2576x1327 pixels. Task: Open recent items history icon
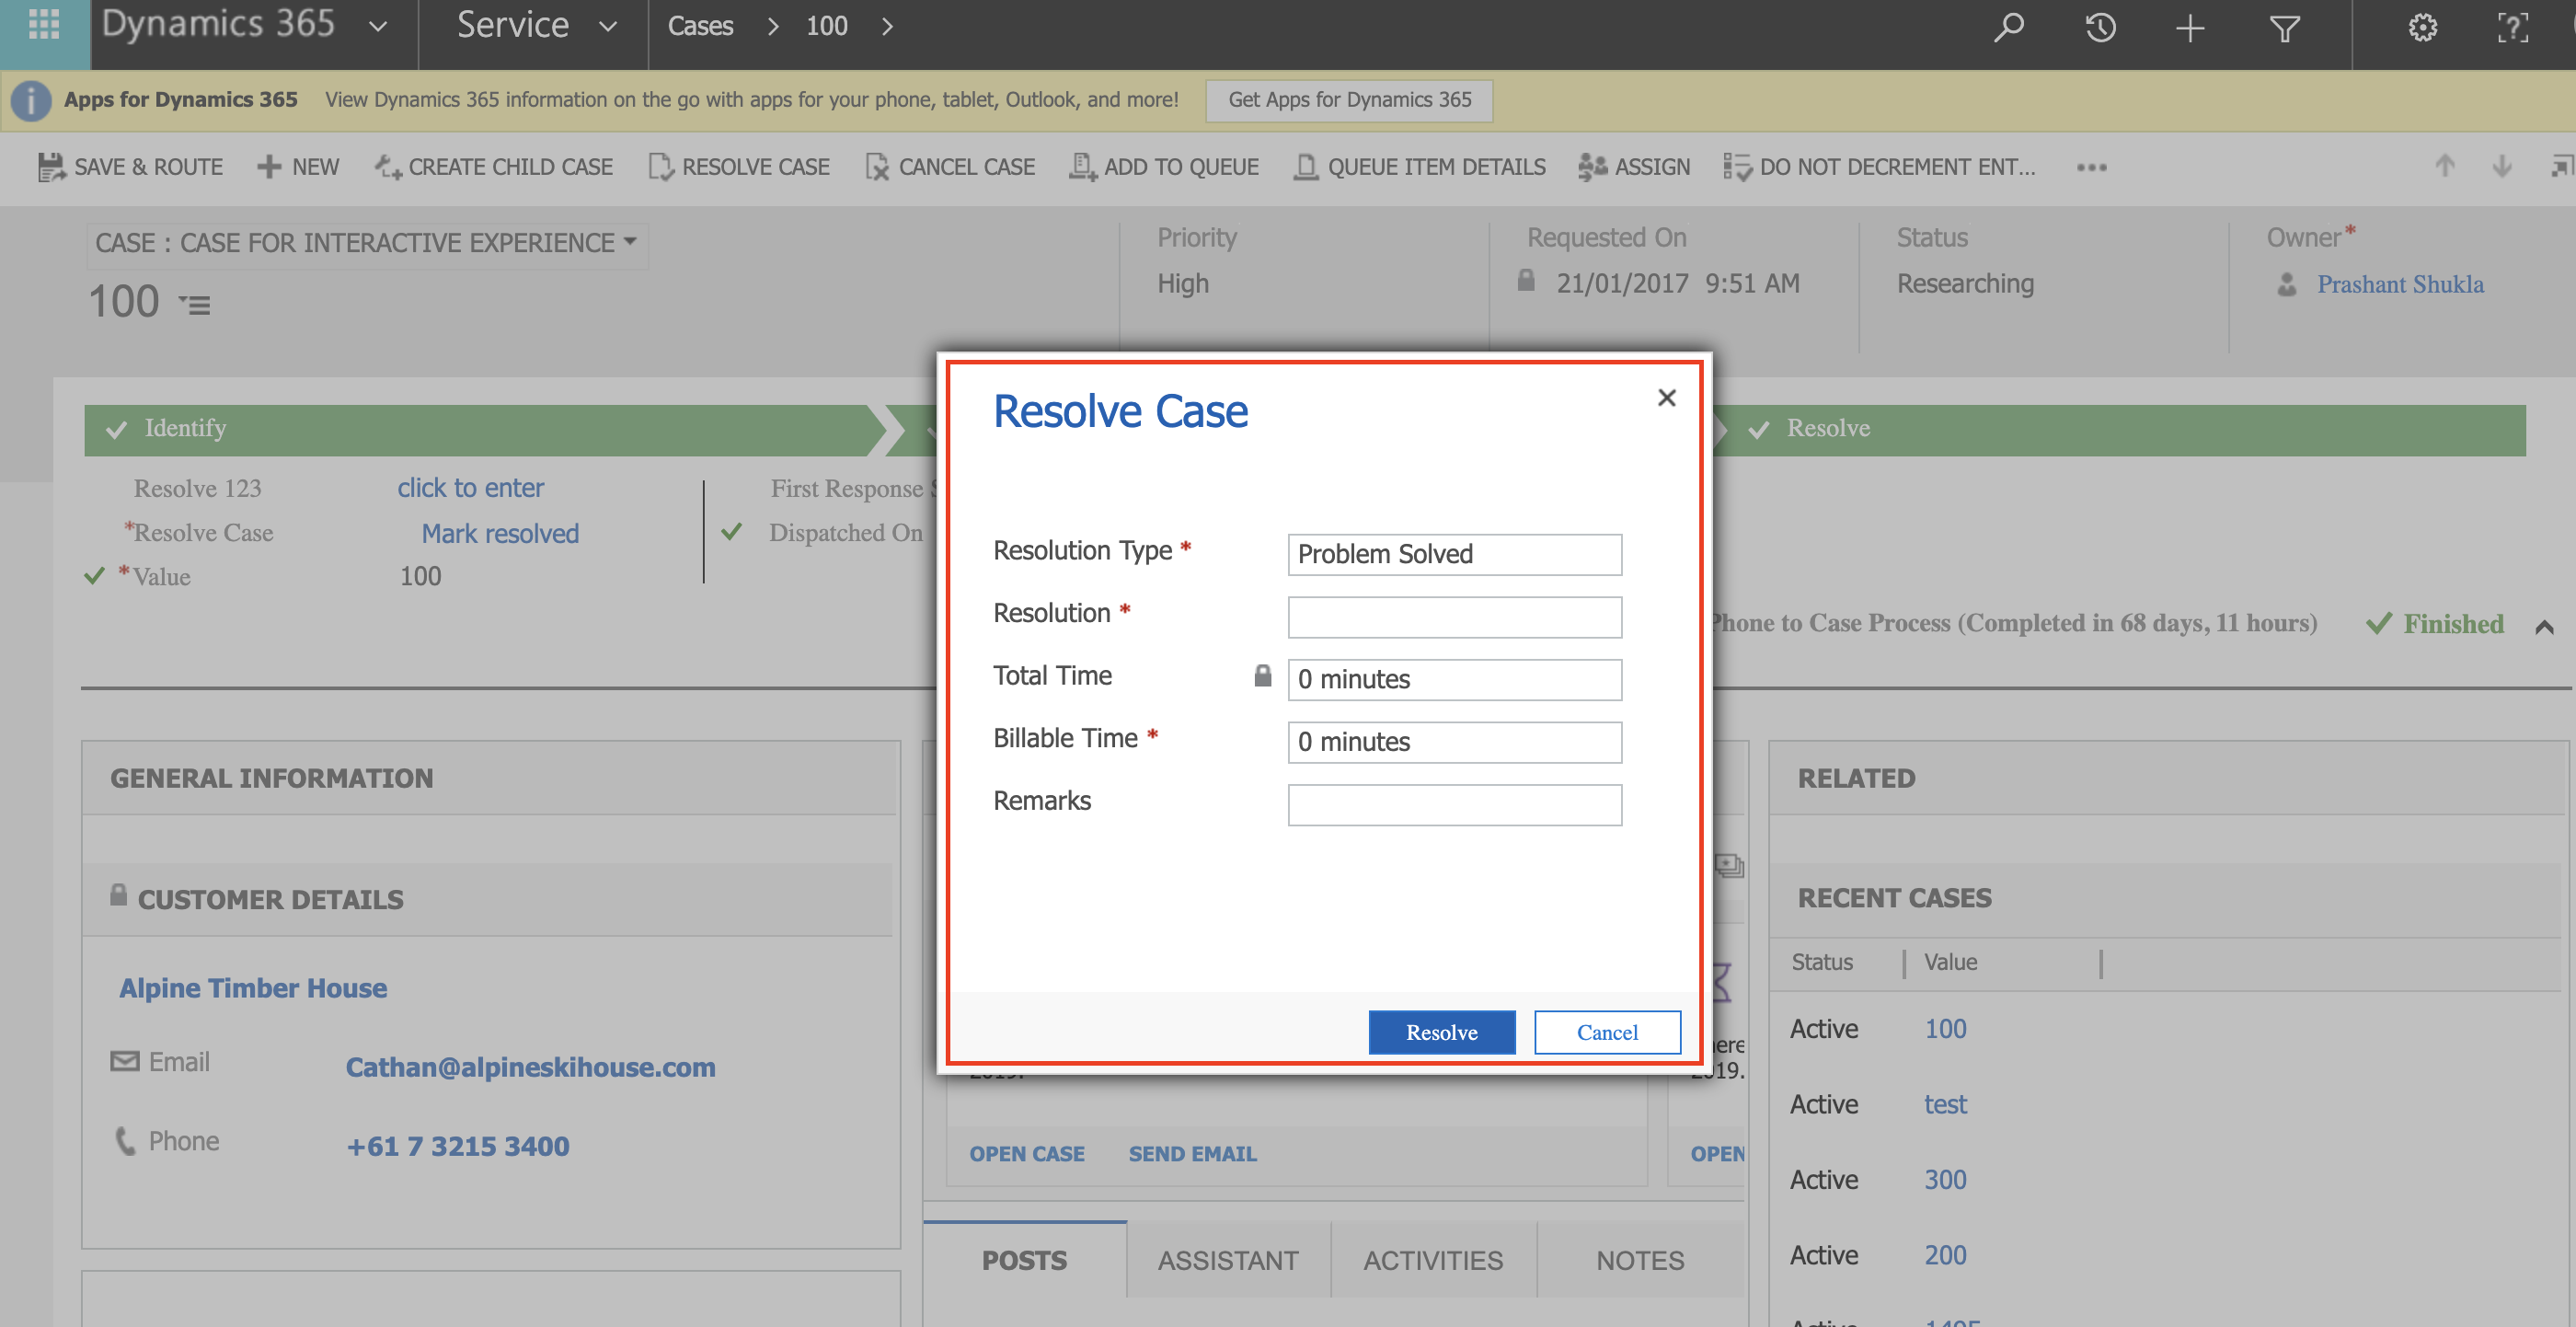(x=2099, y=27)
